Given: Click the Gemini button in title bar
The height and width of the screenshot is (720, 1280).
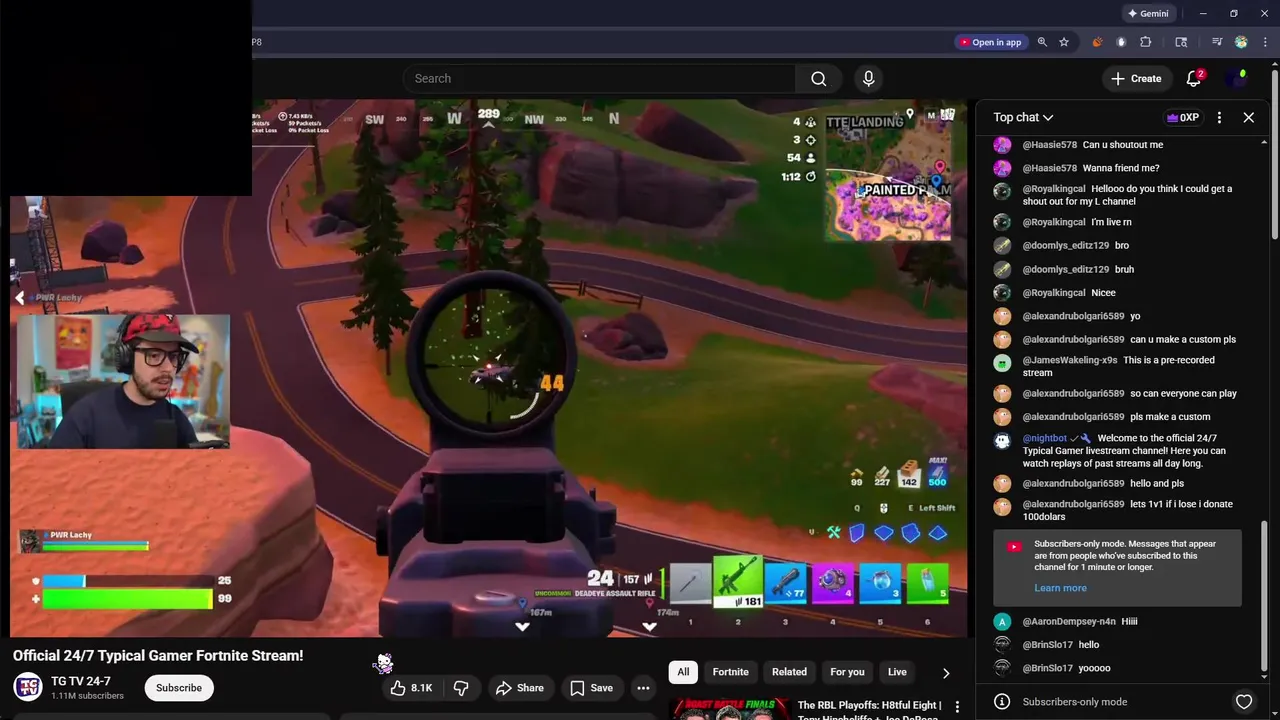Looking at the screenshot, I should 1147,14.
